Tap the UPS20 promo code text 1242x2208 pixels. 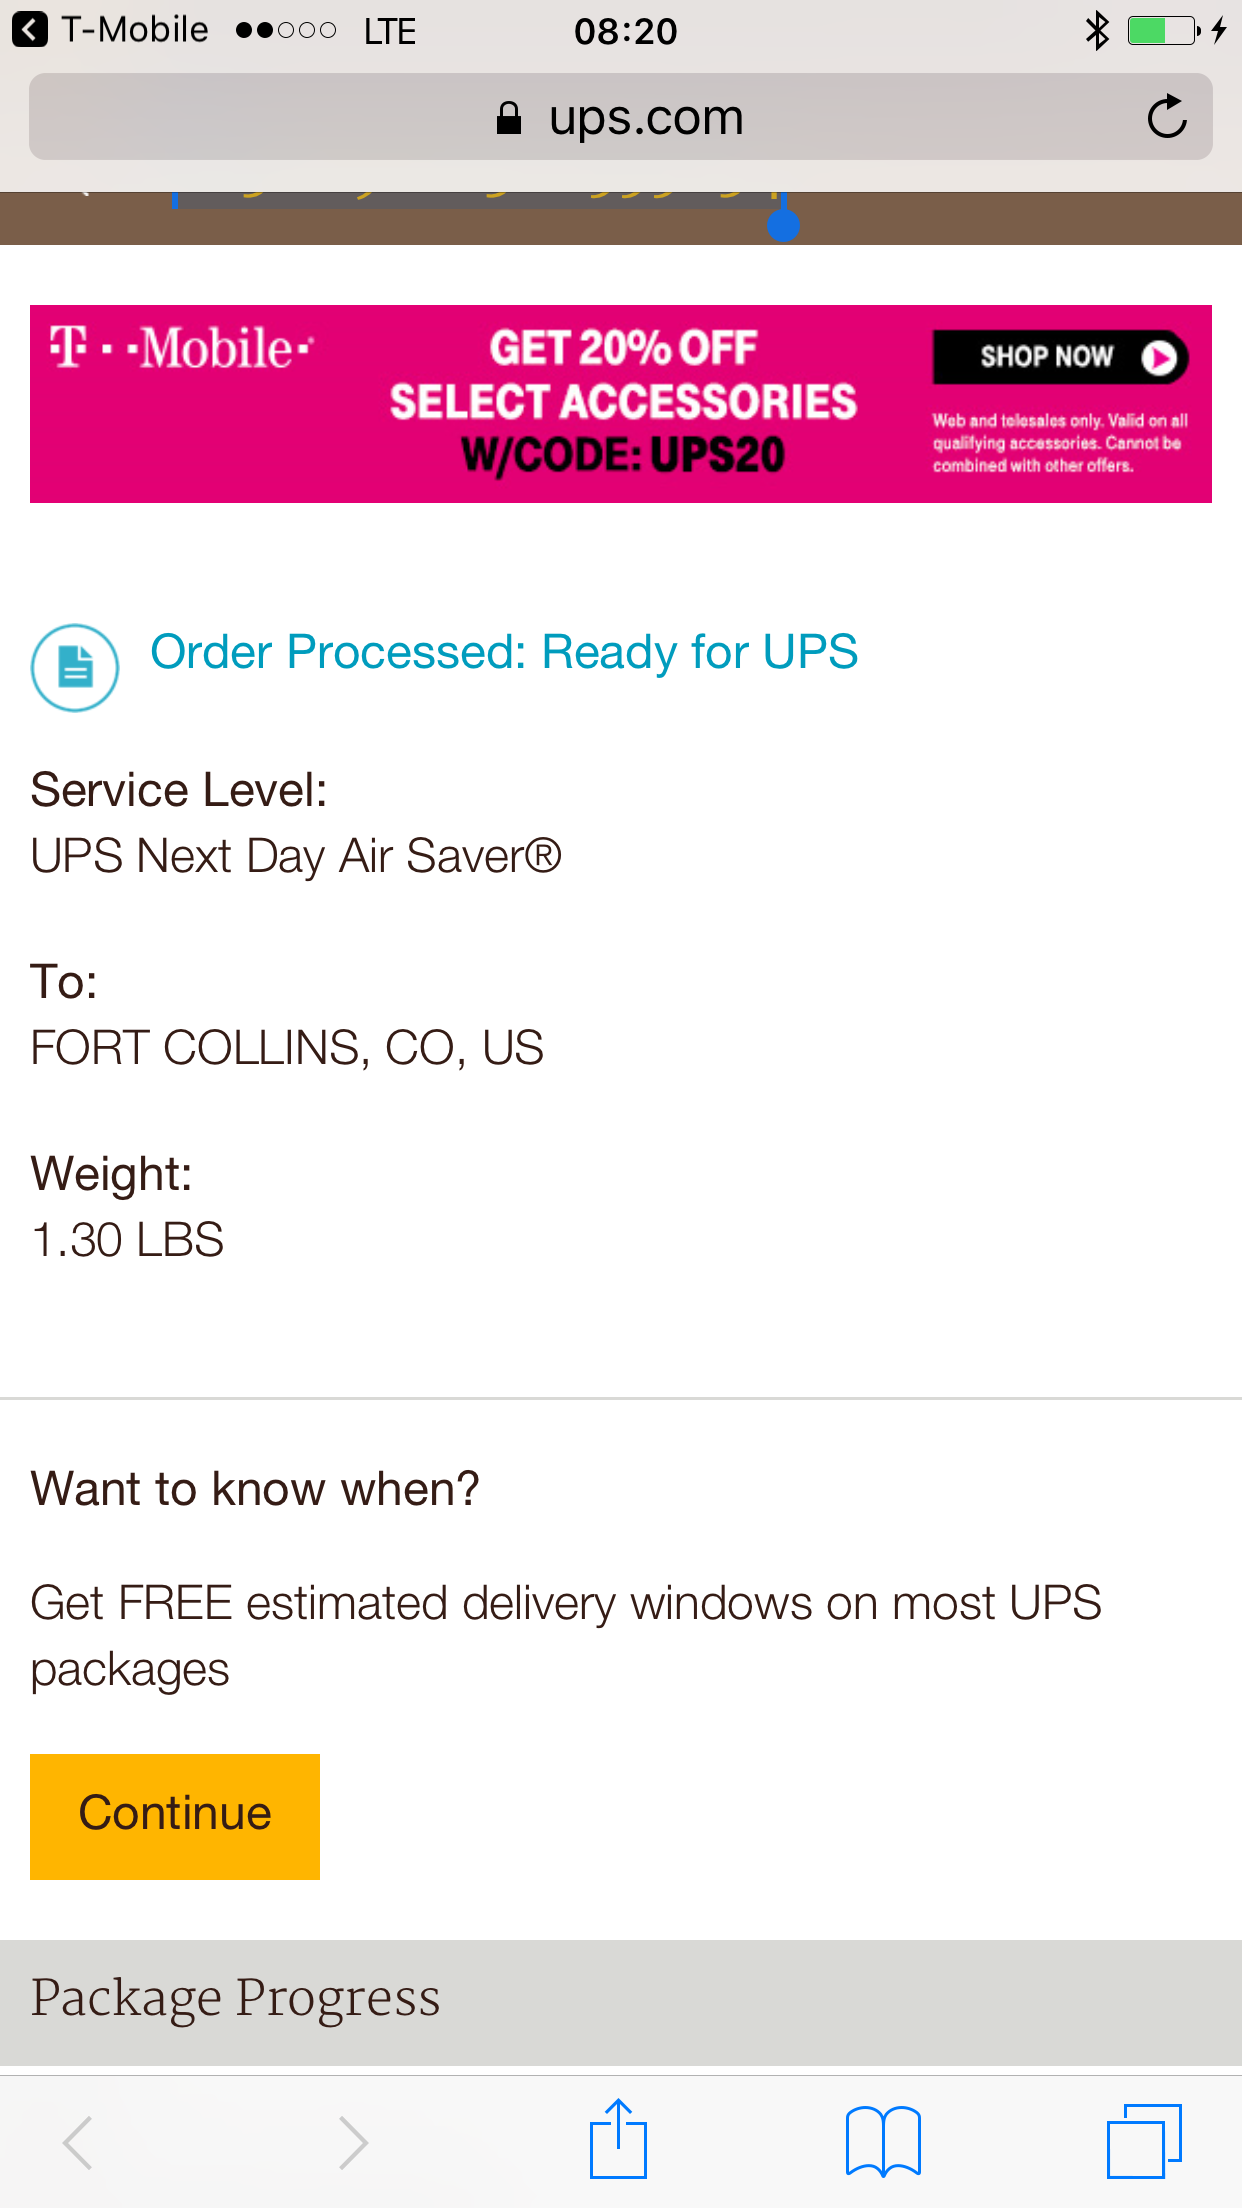718,456
